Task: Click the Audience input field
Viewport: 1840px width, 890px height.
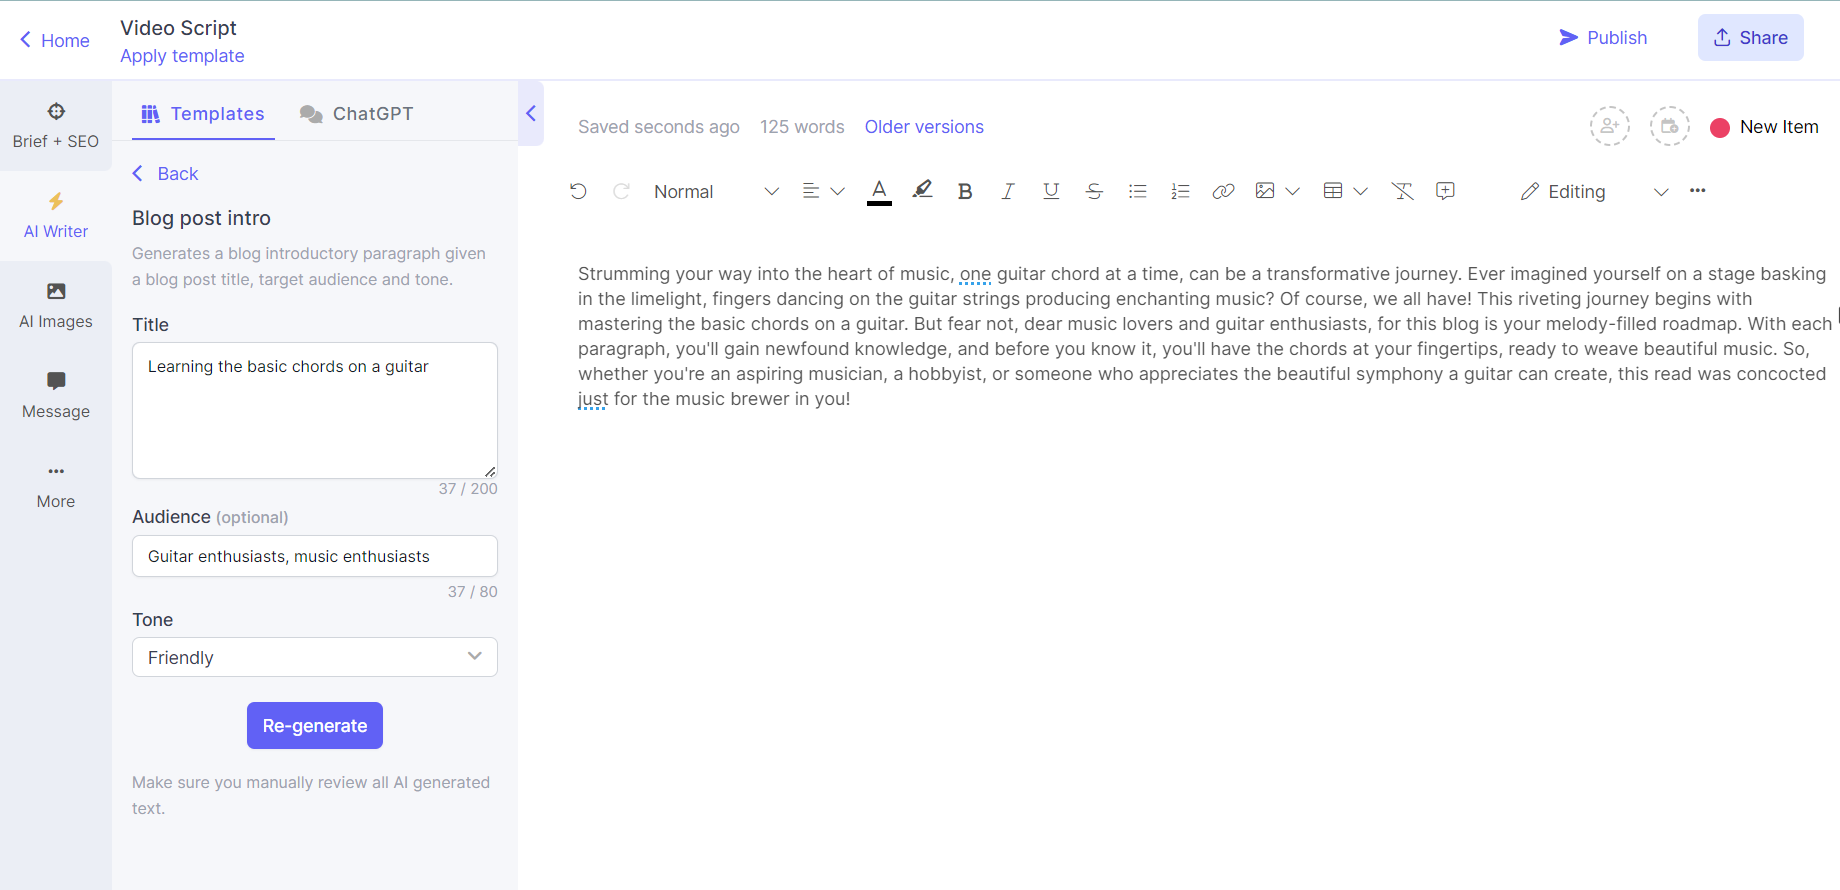Action: point(315,556)
